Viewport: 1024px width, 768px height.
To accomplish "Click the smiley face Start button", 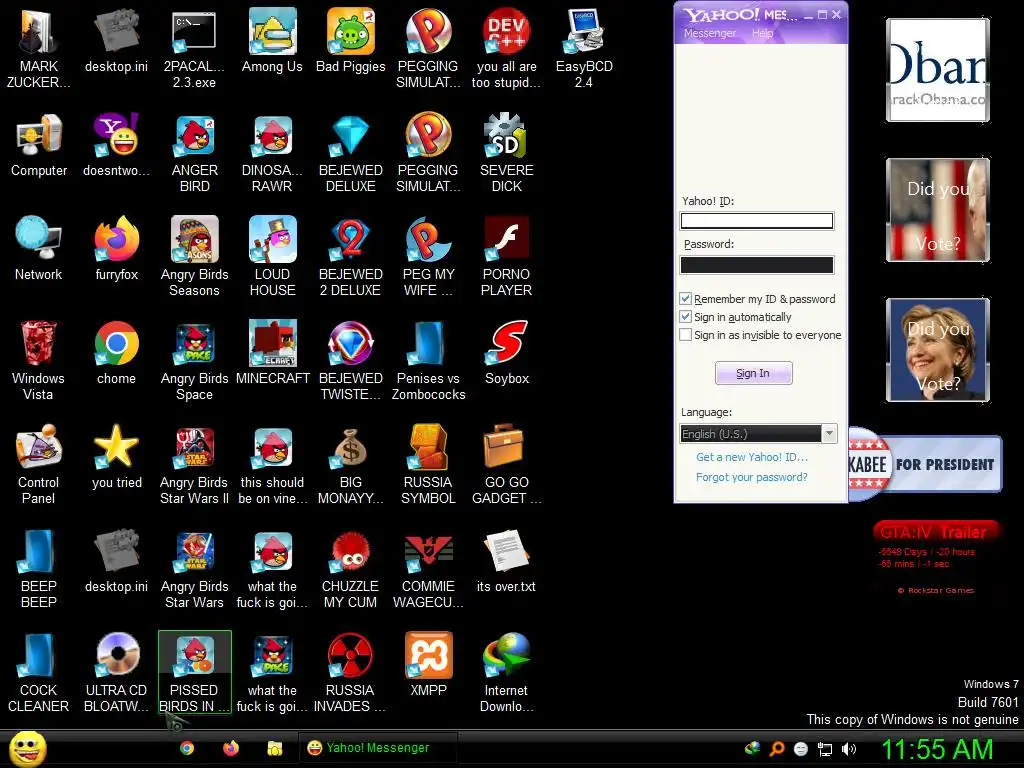I will pyautogui.click(x=27, y=748).
